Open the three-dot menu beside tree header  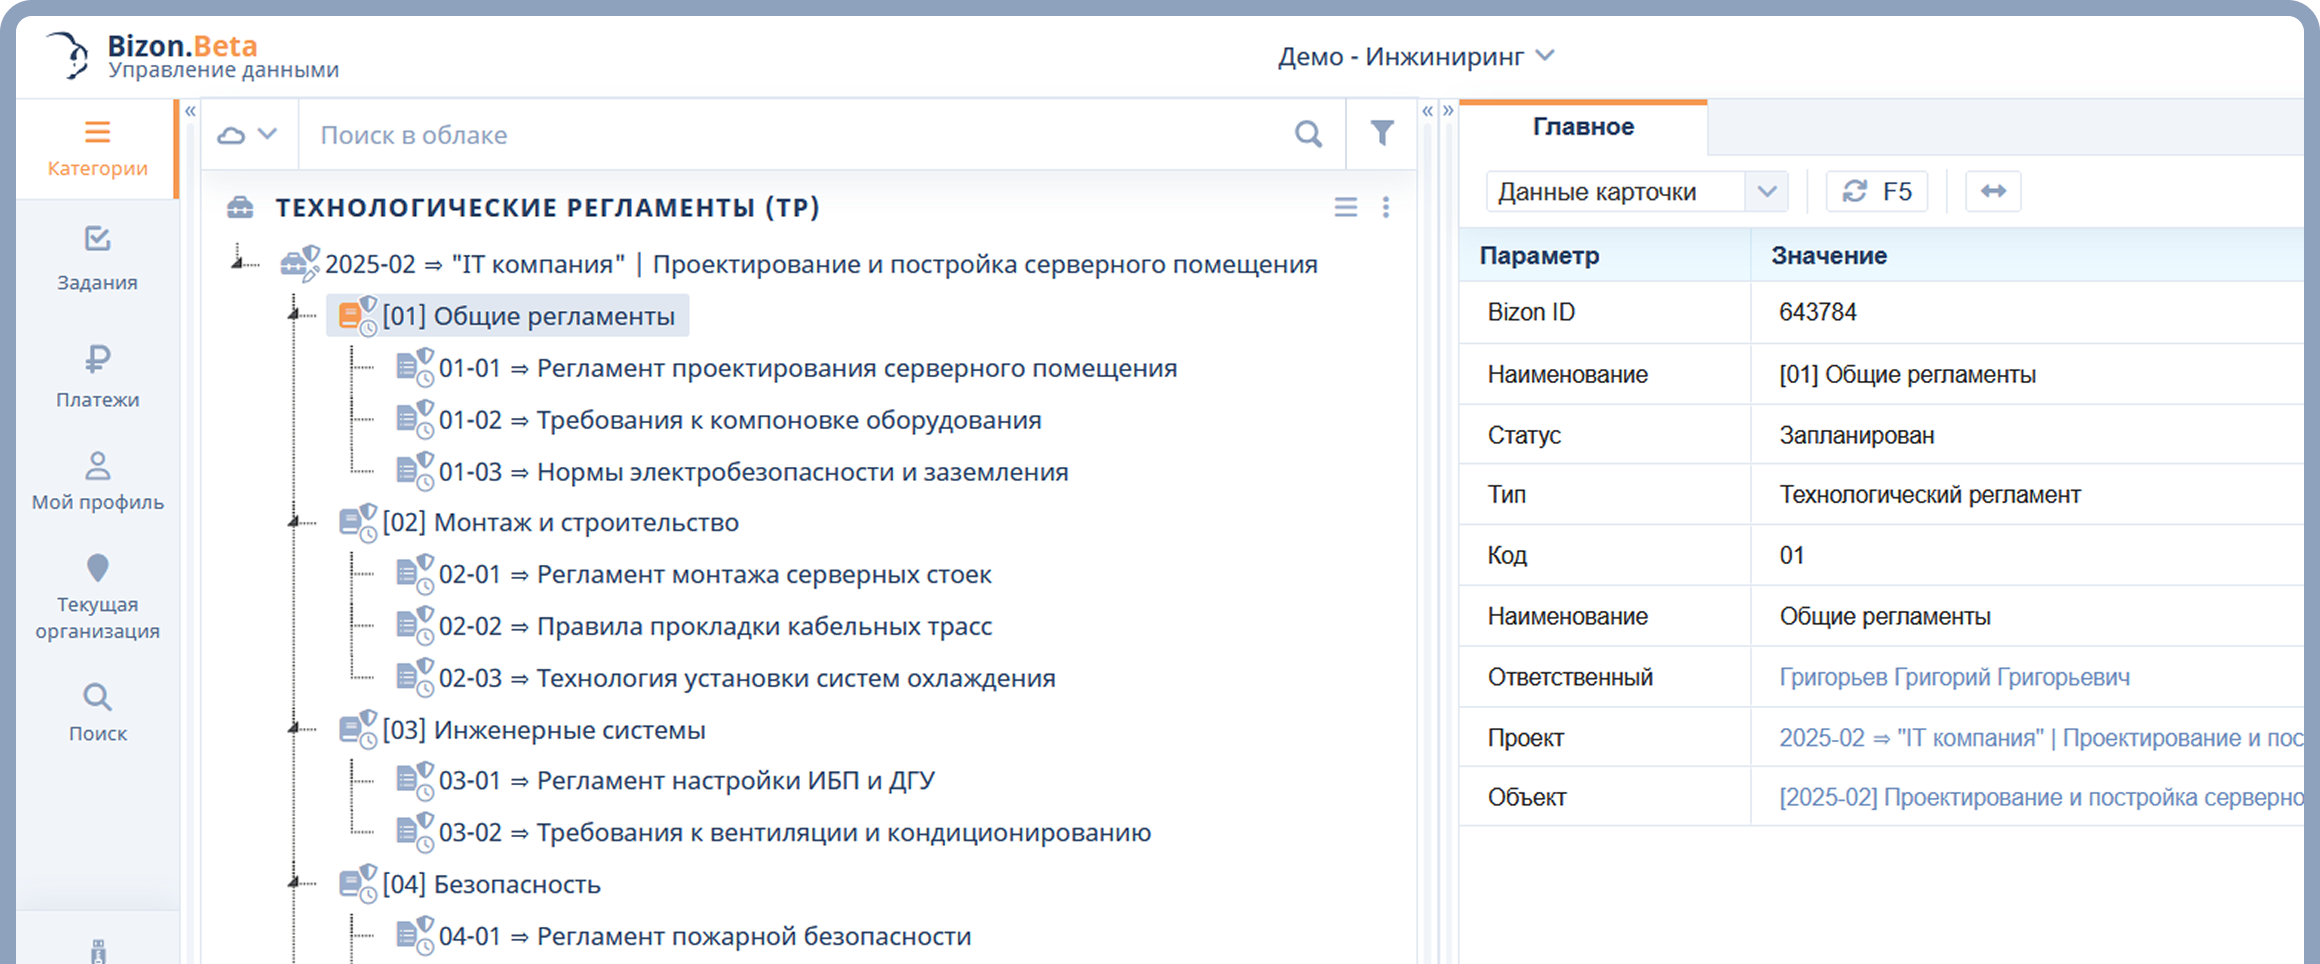pyautogui.click(x=1385, y=207)
